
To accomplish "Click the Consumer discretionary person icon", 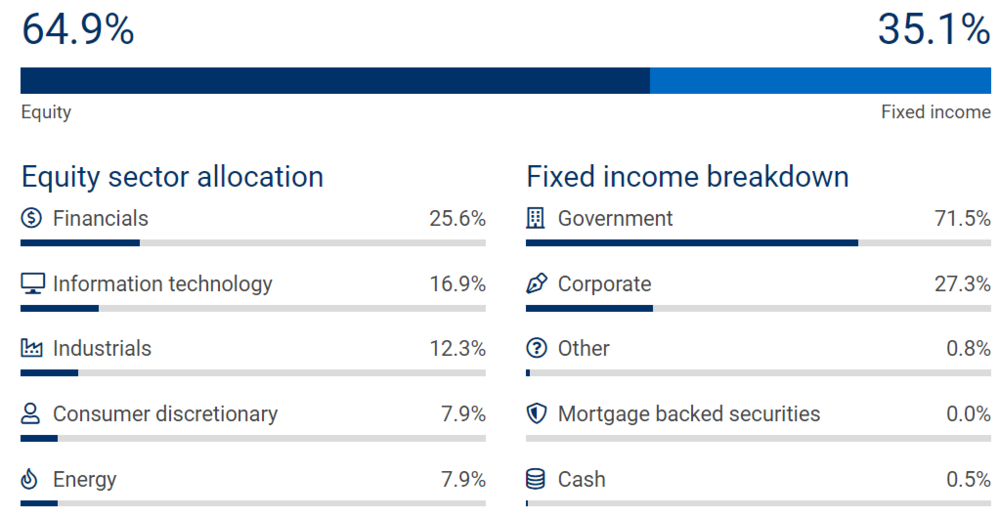I will click(30, 414).
